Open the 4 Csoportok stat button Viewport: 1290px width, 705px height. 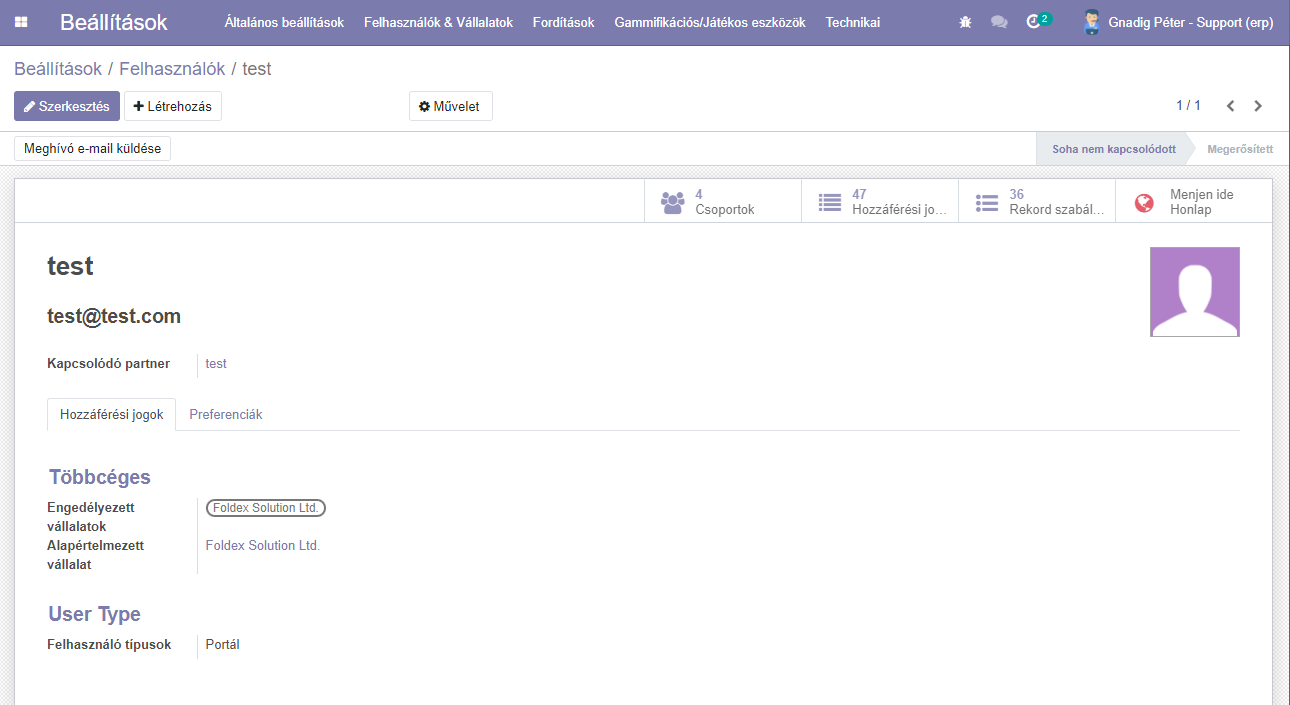click(x=723, y=202)
